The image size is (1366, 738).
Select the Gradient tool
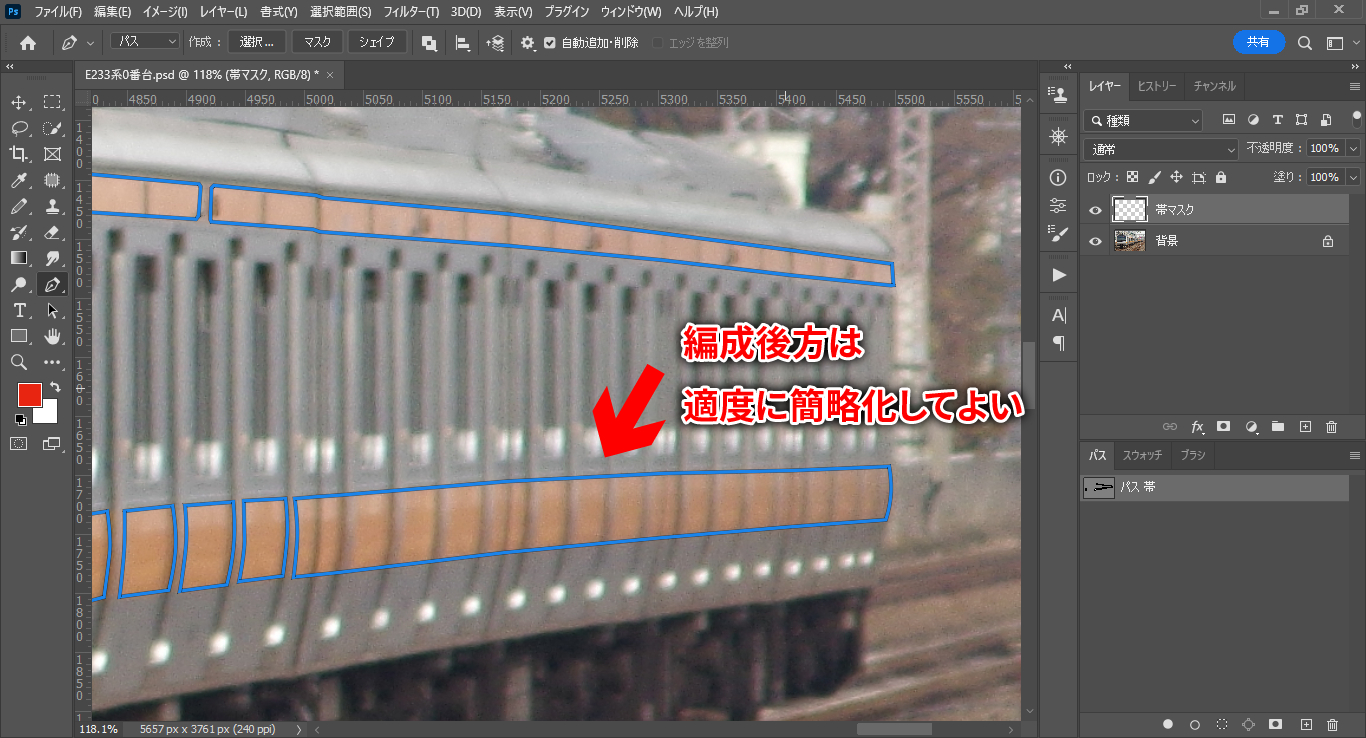(x=19, y=258)
